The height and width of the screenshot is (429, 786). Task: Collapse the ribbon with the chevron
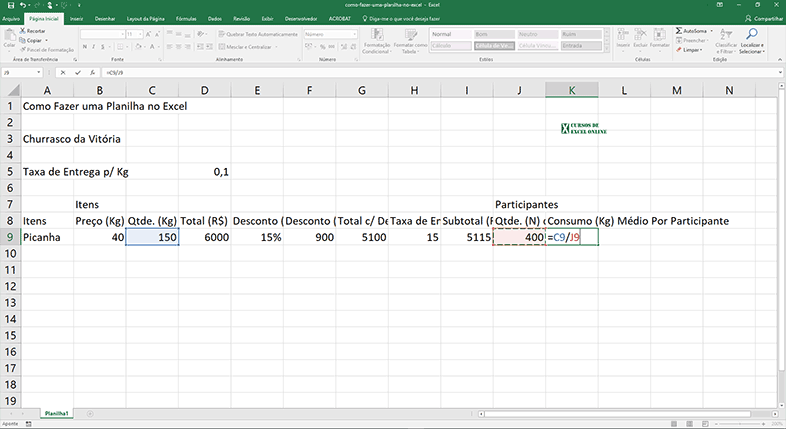click(x=779, y=60)
